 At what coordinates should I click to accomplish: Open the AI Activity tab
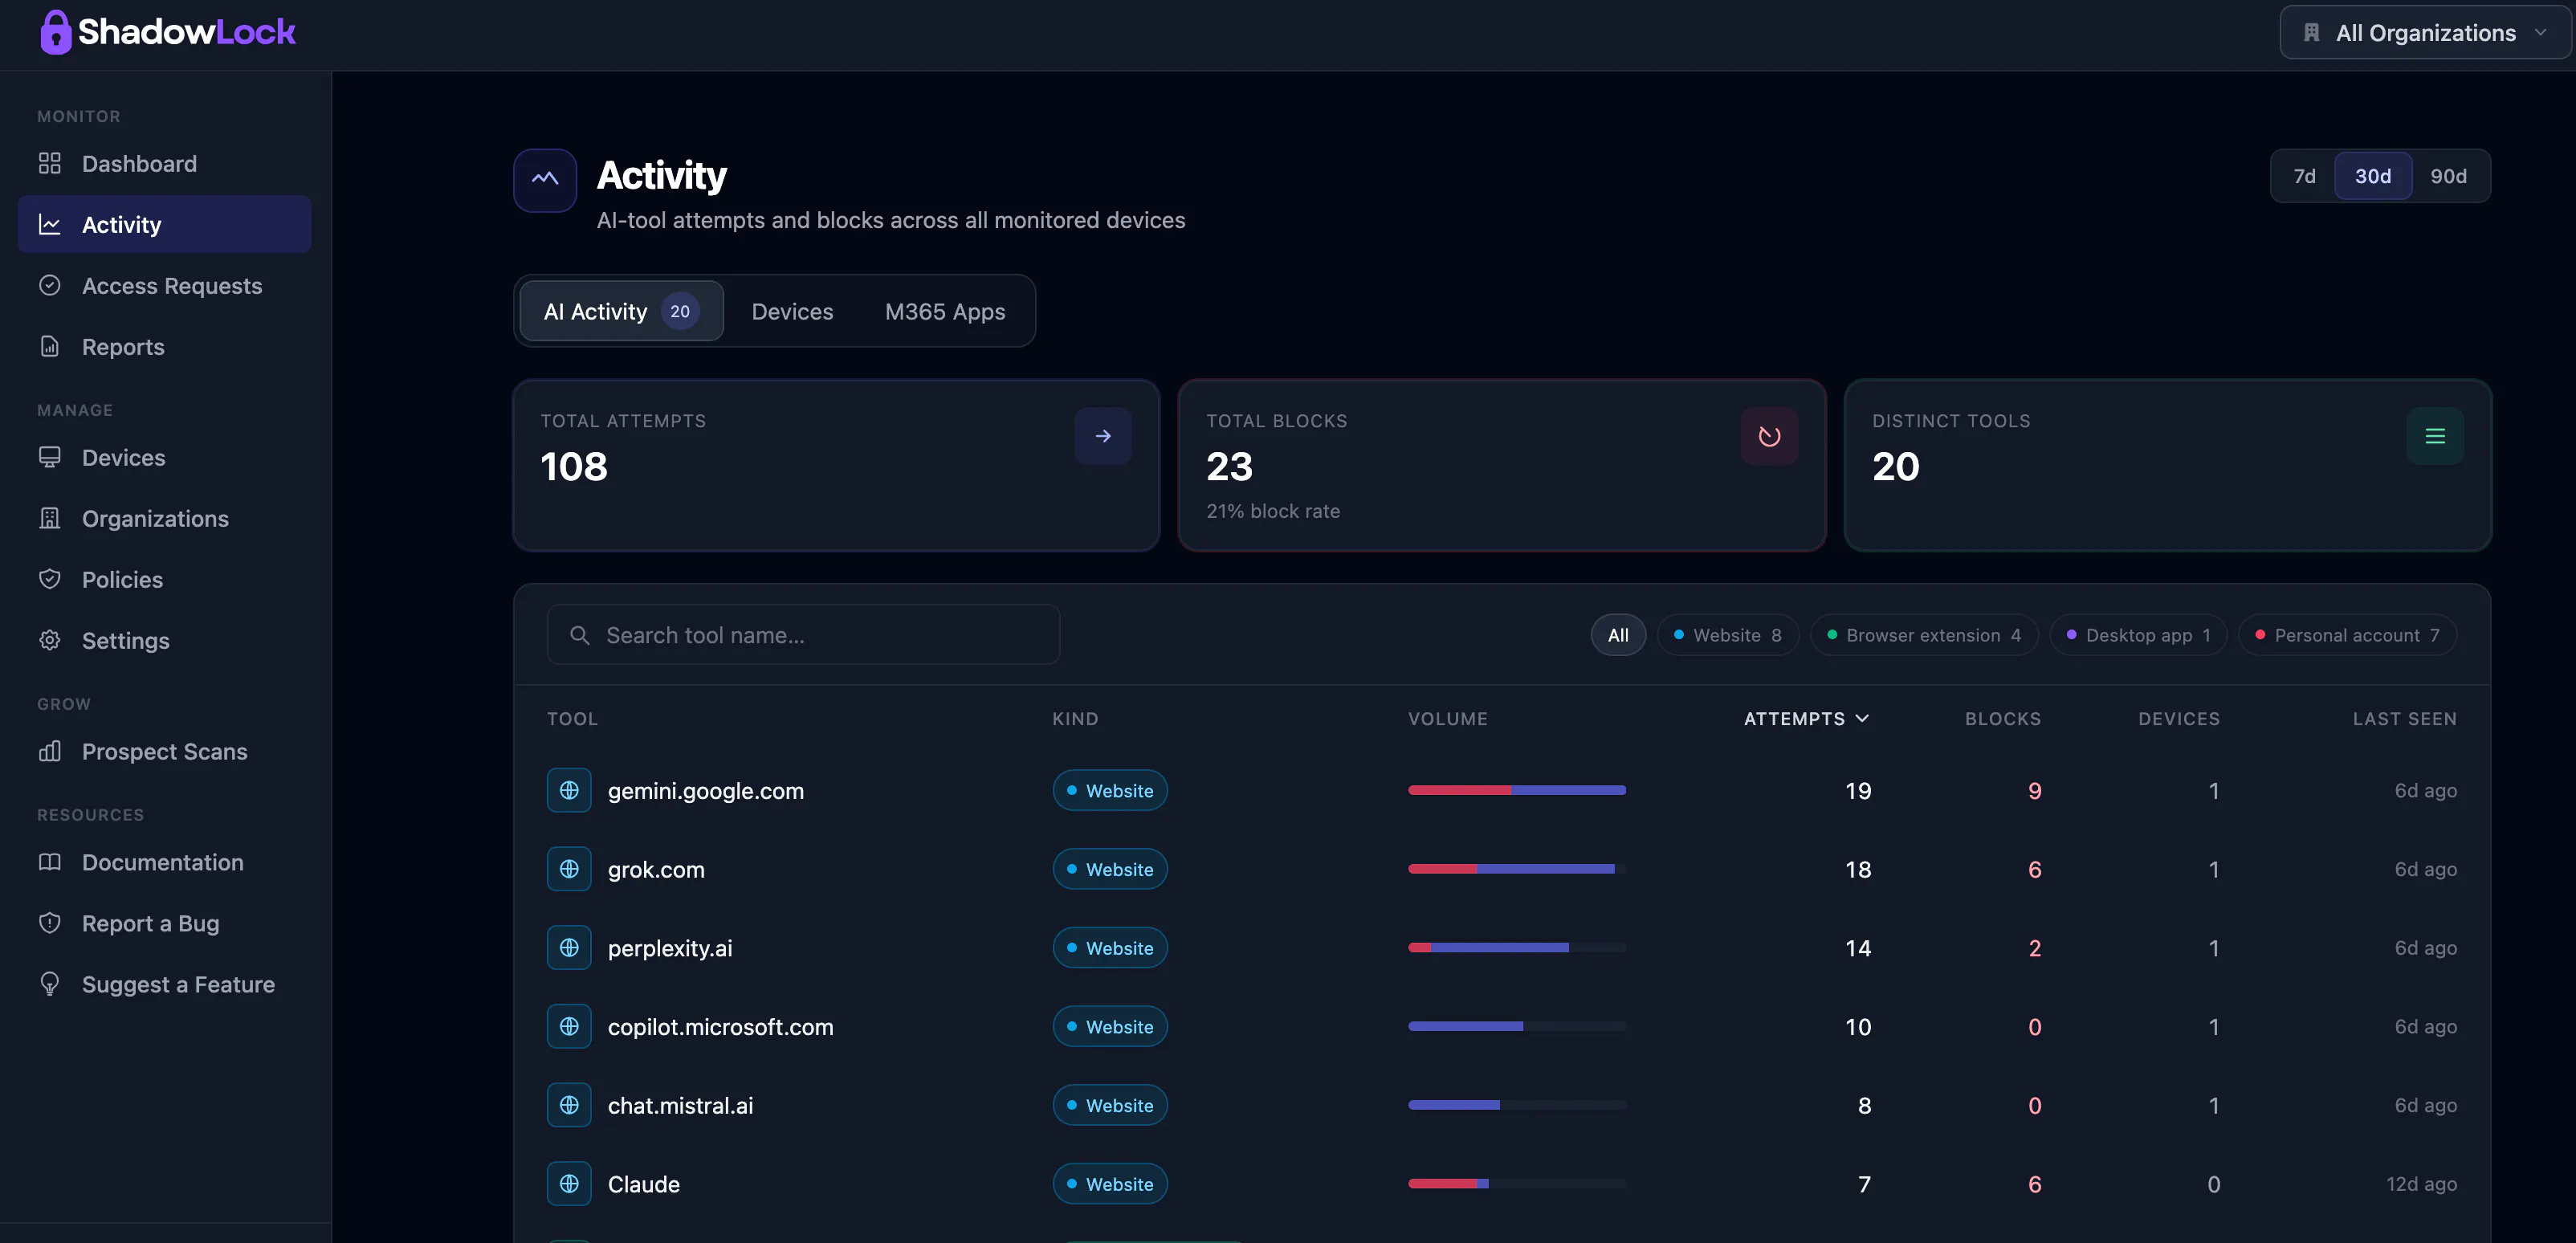click(621, 311)
